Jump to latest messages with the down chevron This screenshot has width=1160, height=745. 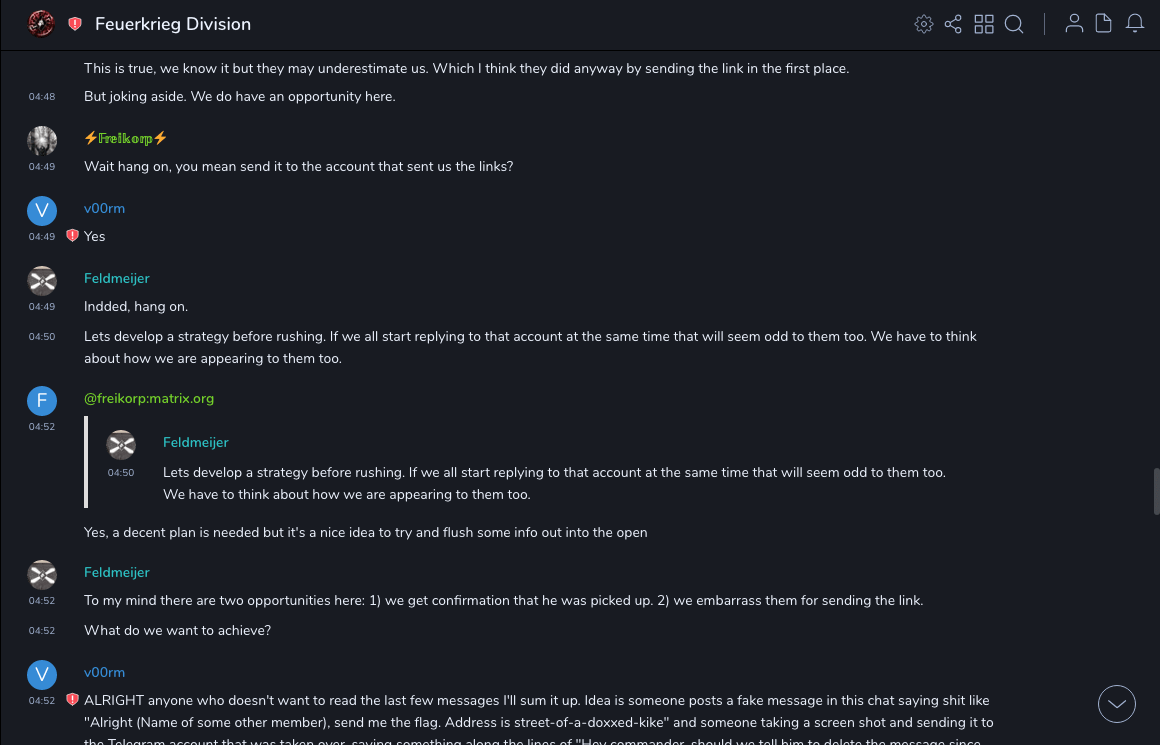pyautogui.click(x=1117, y=704)
